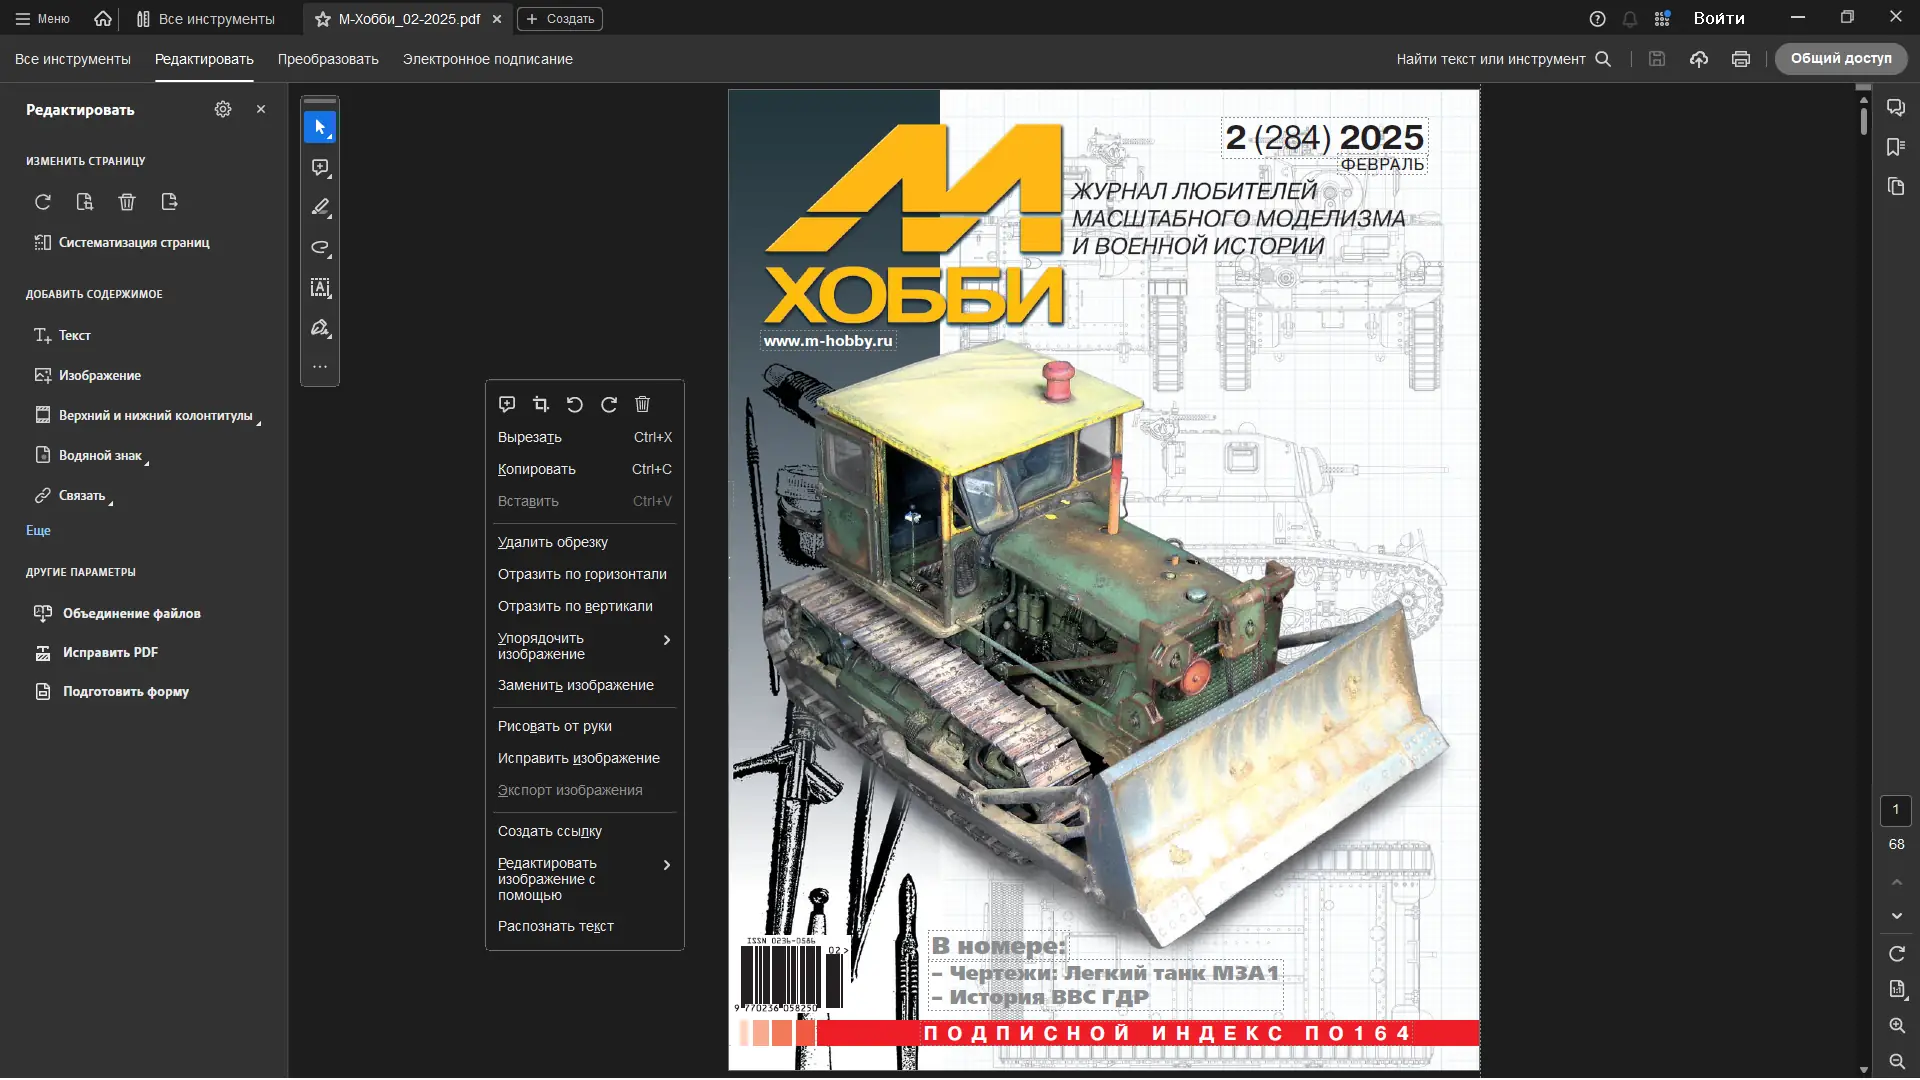Viewport: 1920px width, 1080px height.
Task: Select the freehand lasso draw tool
Action: tap(320, 248)
